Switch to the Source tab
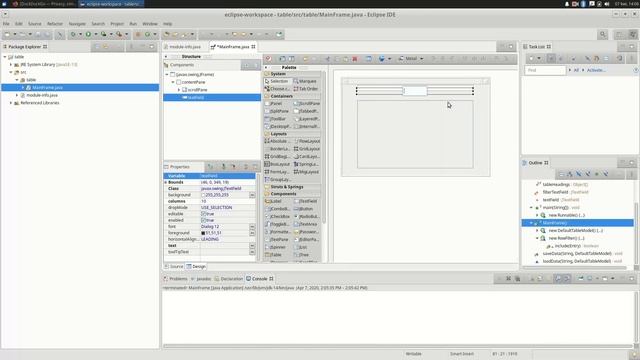 (174, 267)
